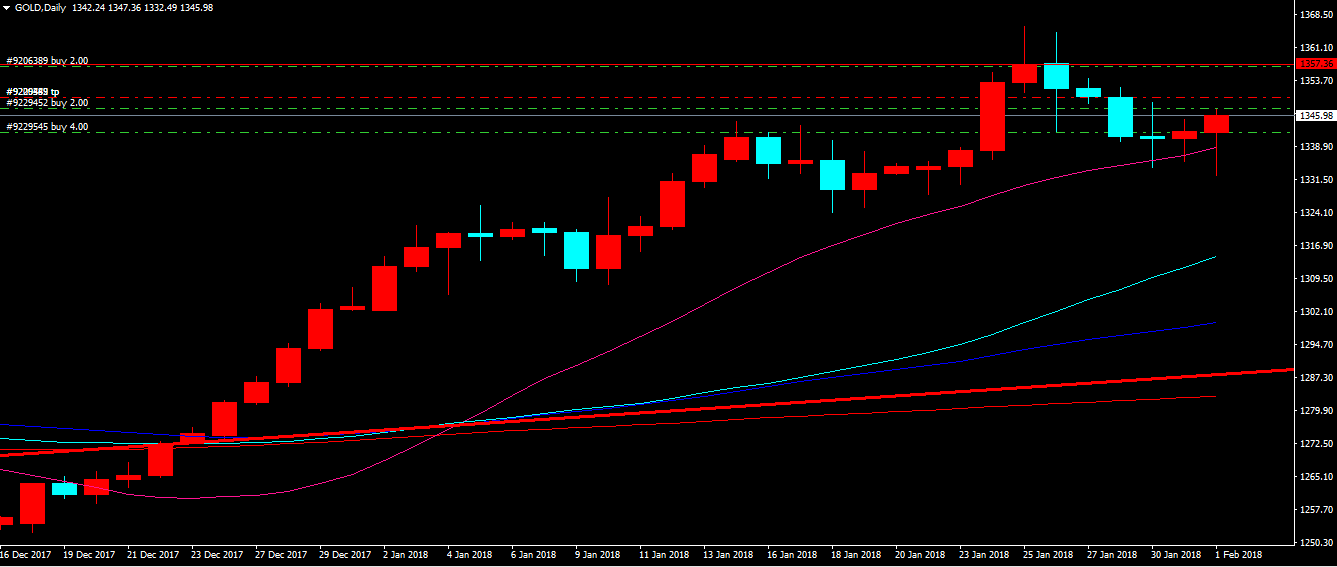Click the 1257.70 price axis label
This screenshot has width=1337, height=567.
(1316, 510)
